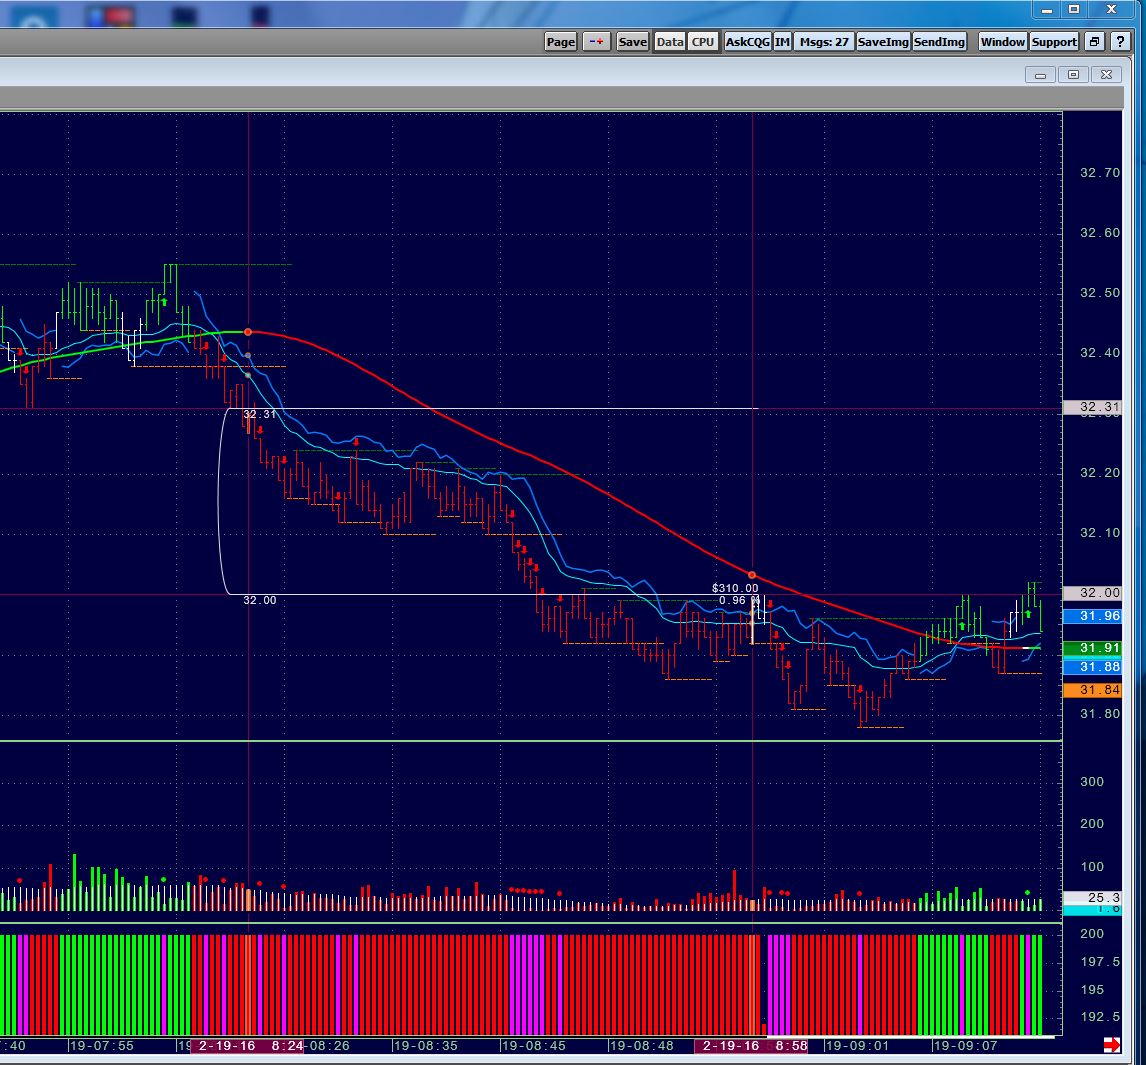Toggle the CPU indicator button

point(702,42)
